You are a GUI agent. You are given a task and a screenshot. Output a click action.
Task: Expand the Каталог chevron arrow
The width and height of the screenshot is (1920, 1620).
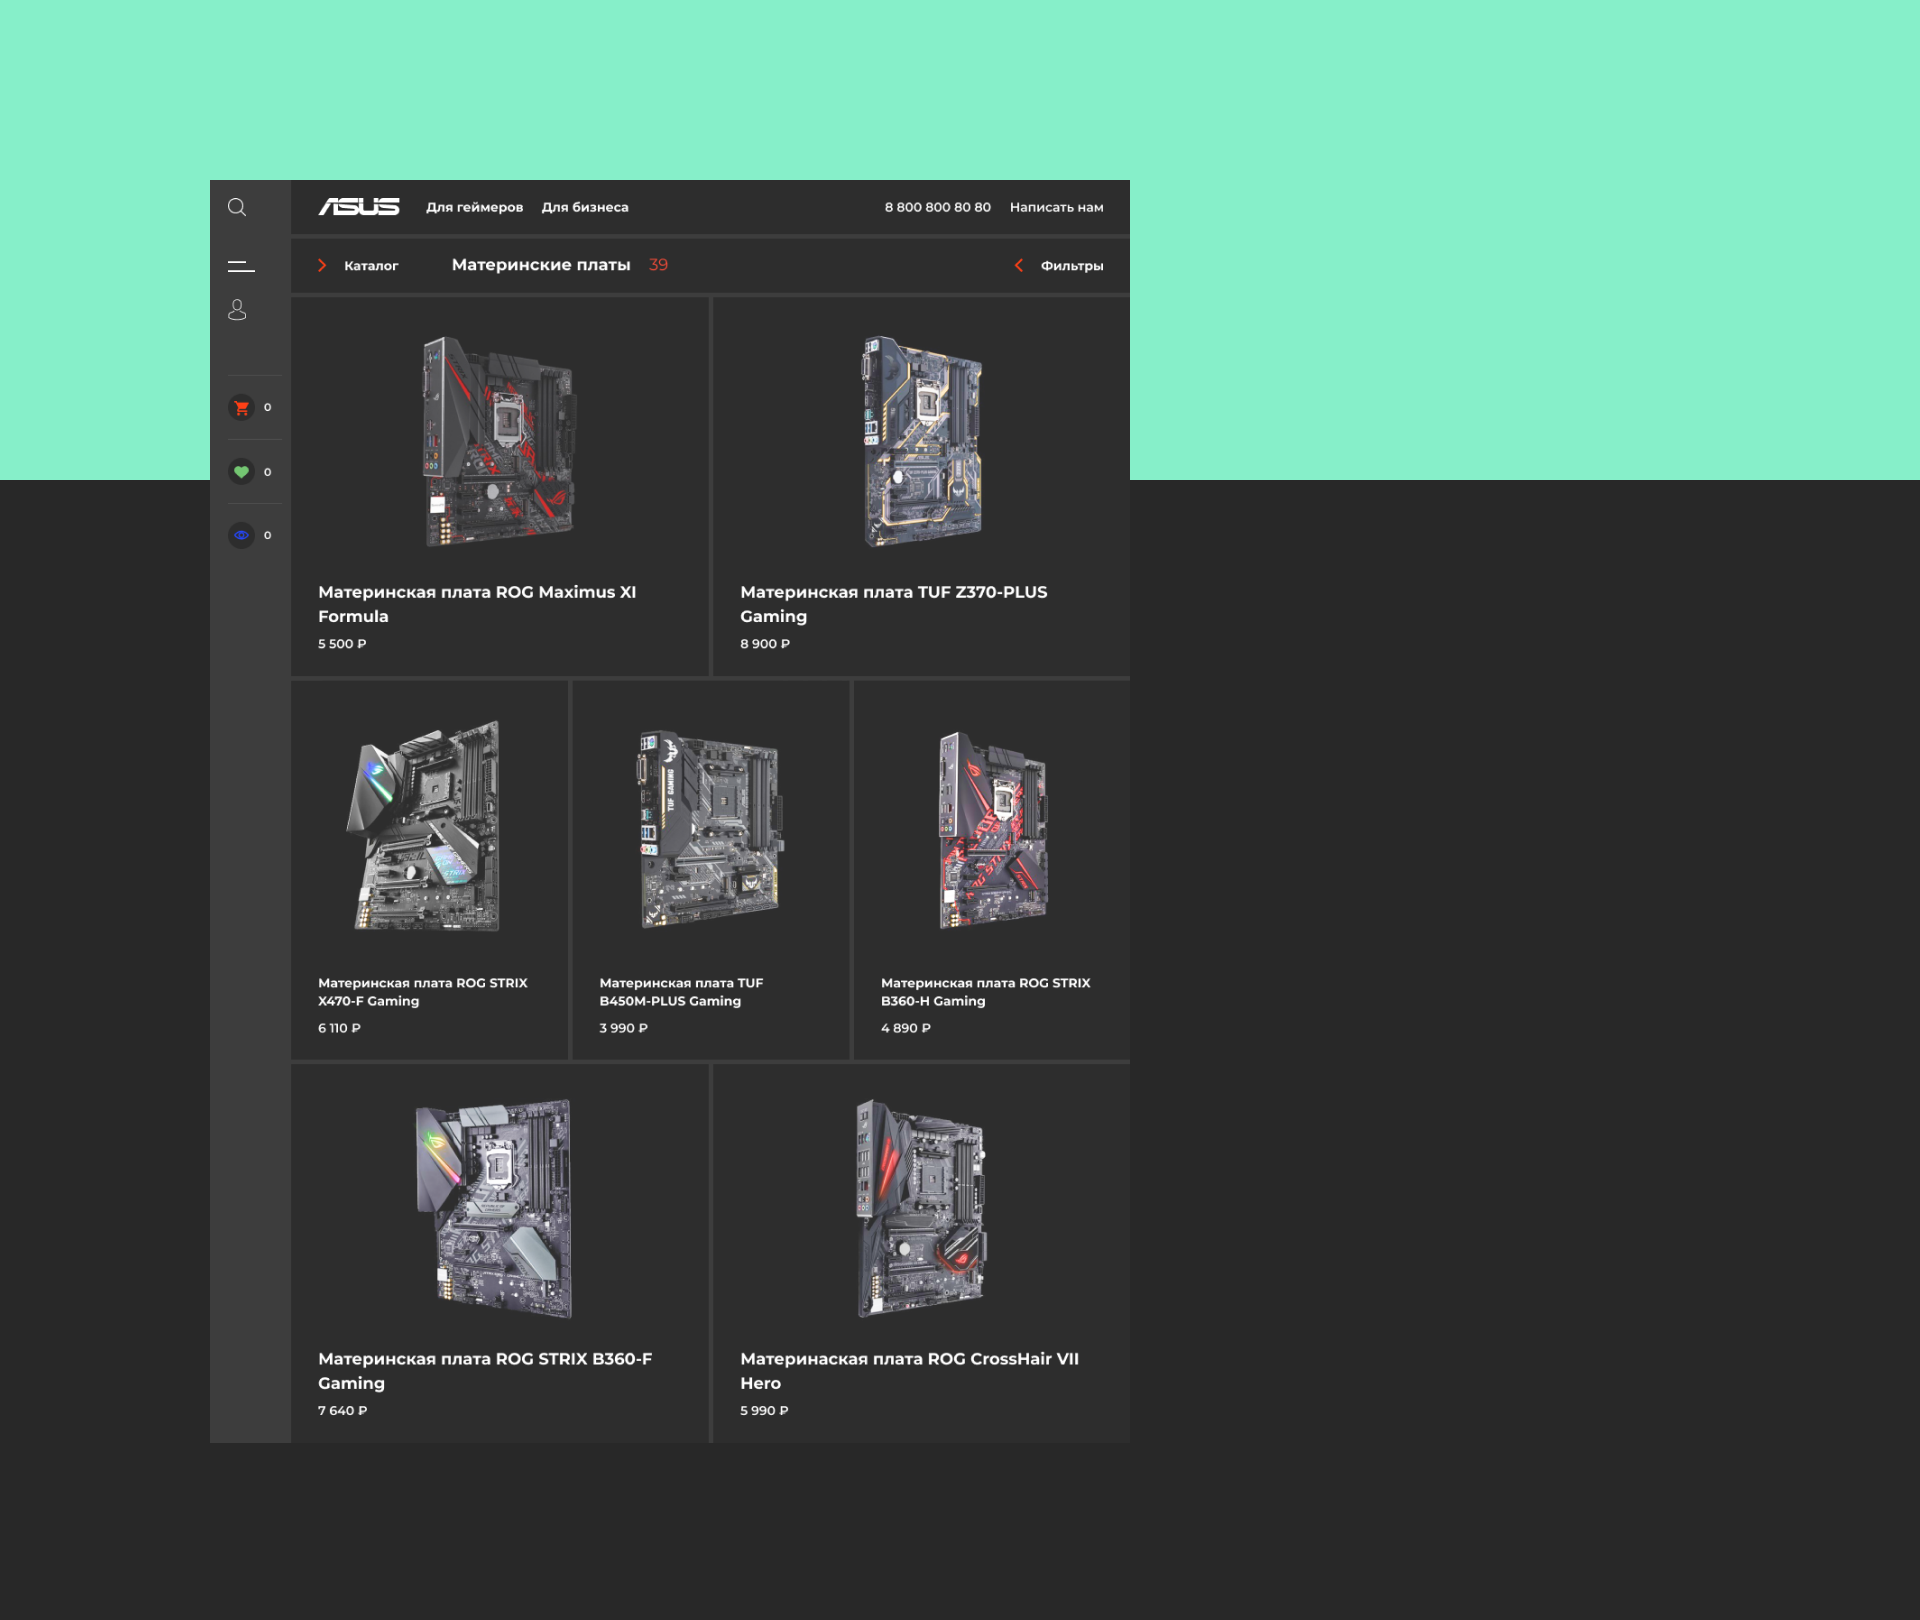point(322,265)
